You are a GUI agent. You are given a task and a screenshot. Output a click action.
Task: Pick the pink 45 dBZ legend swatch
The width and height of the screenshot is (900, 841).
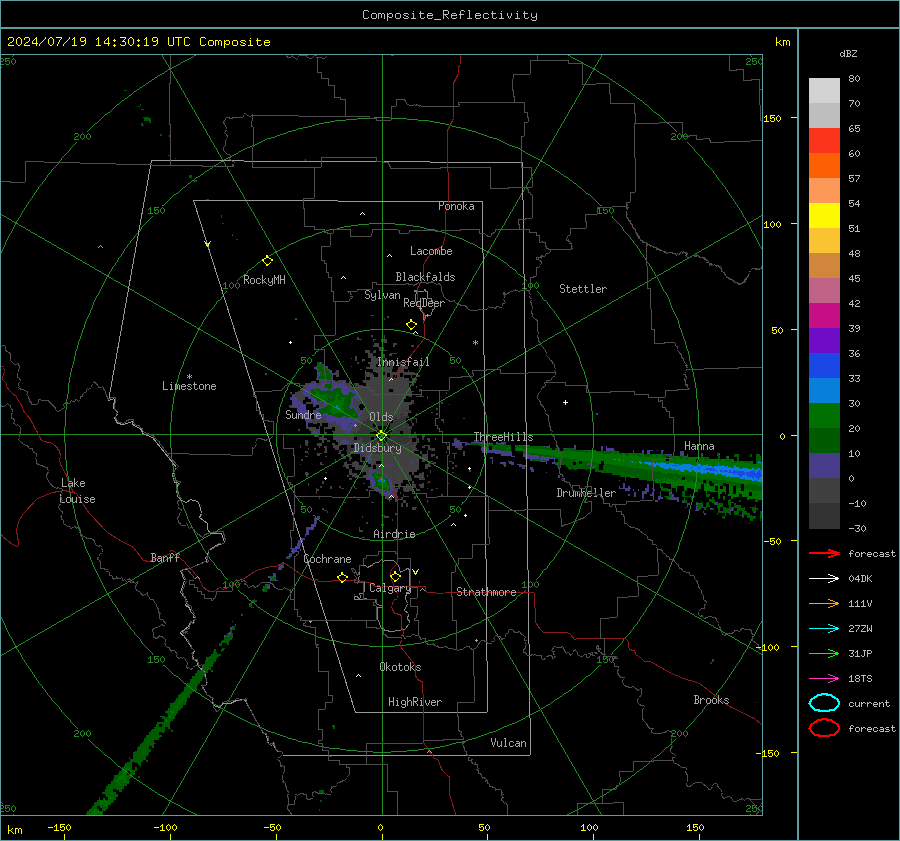(x=824, y=291)
